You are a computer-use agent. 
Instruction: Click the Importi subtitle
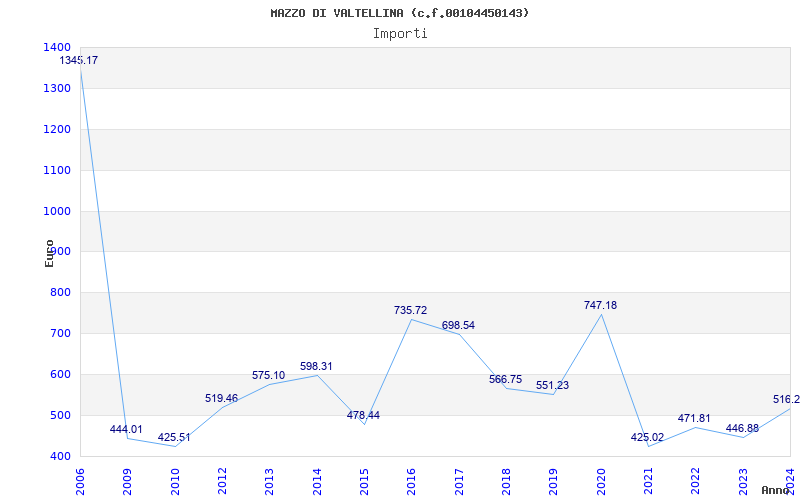coord(400,34)
